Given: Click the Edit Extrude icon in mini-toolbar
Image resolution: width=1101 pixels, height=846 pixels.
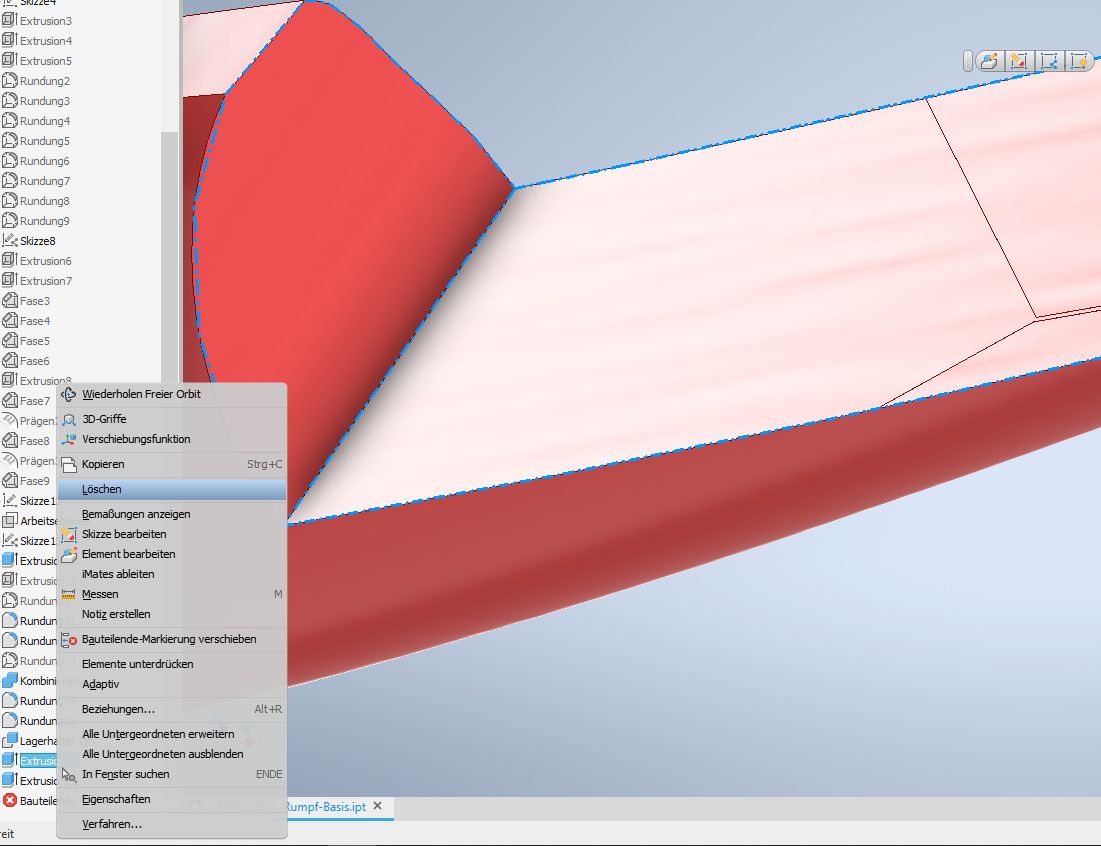Looking at the screenshot, I should click(x=989, y=61).
